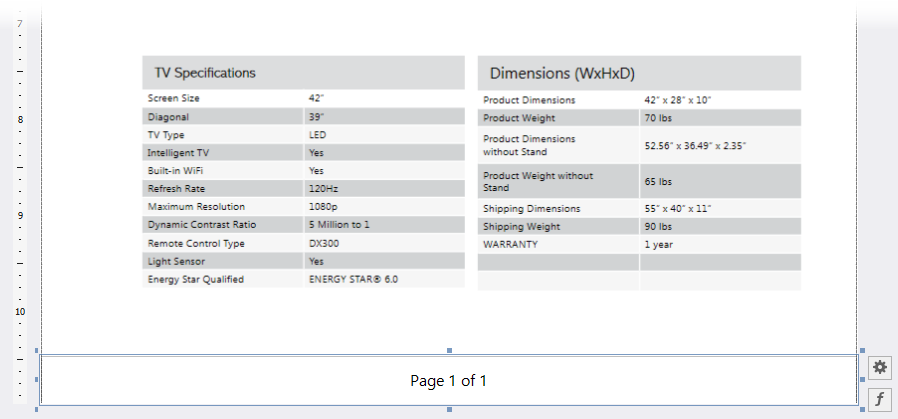Click the expression editor f icon

tap(880, 399)
